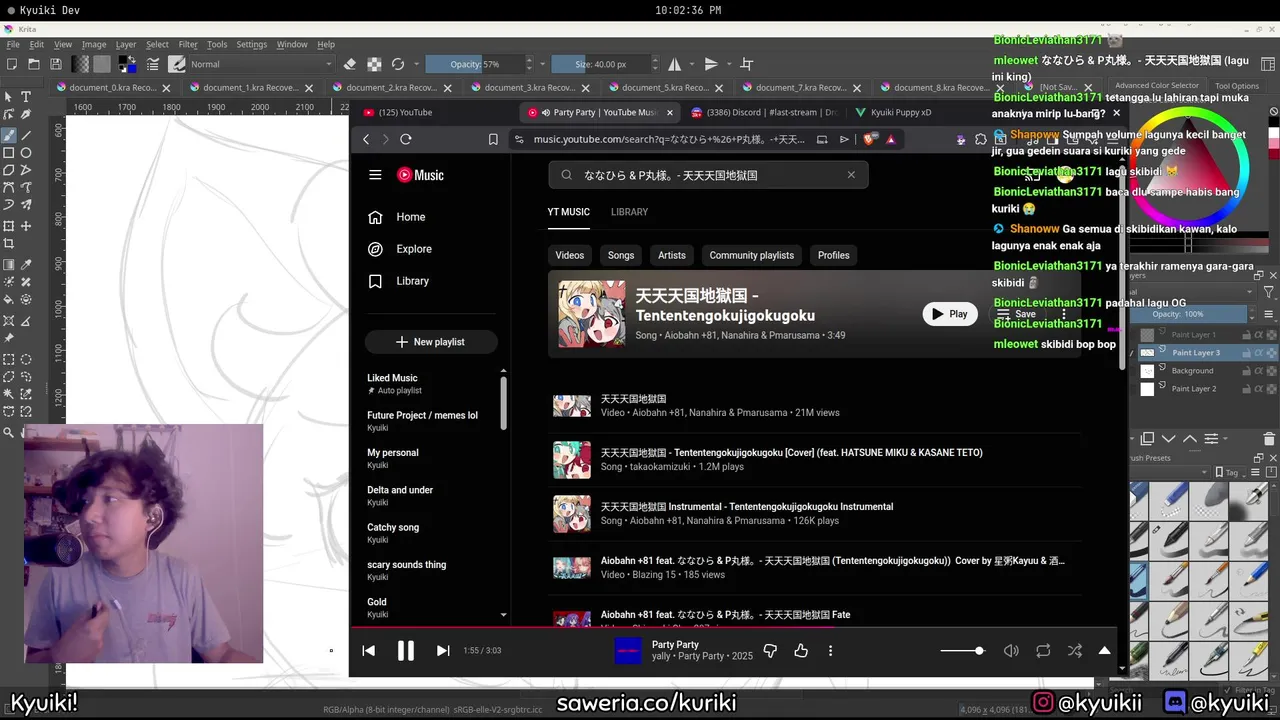1280x720 pixels.
Task: Open the Filter menu in Krita
Action: tap(188, 45)
